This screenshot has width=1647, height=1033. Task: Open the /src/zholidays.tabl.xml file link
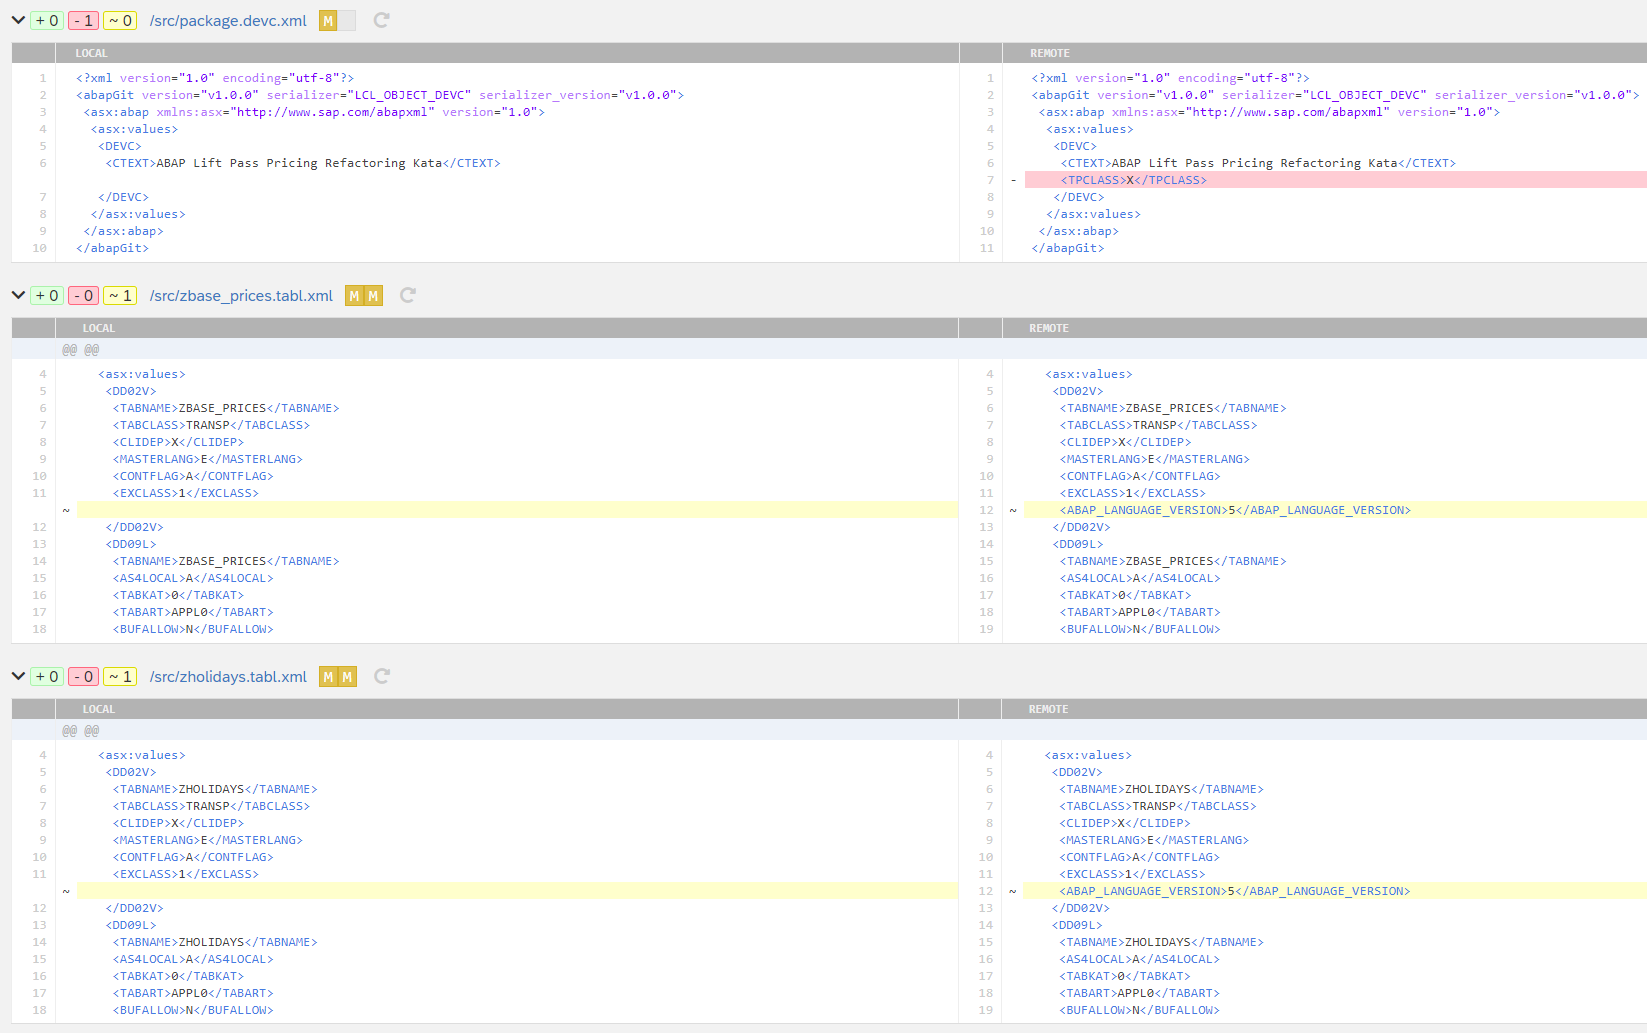[x=227, y=676]
